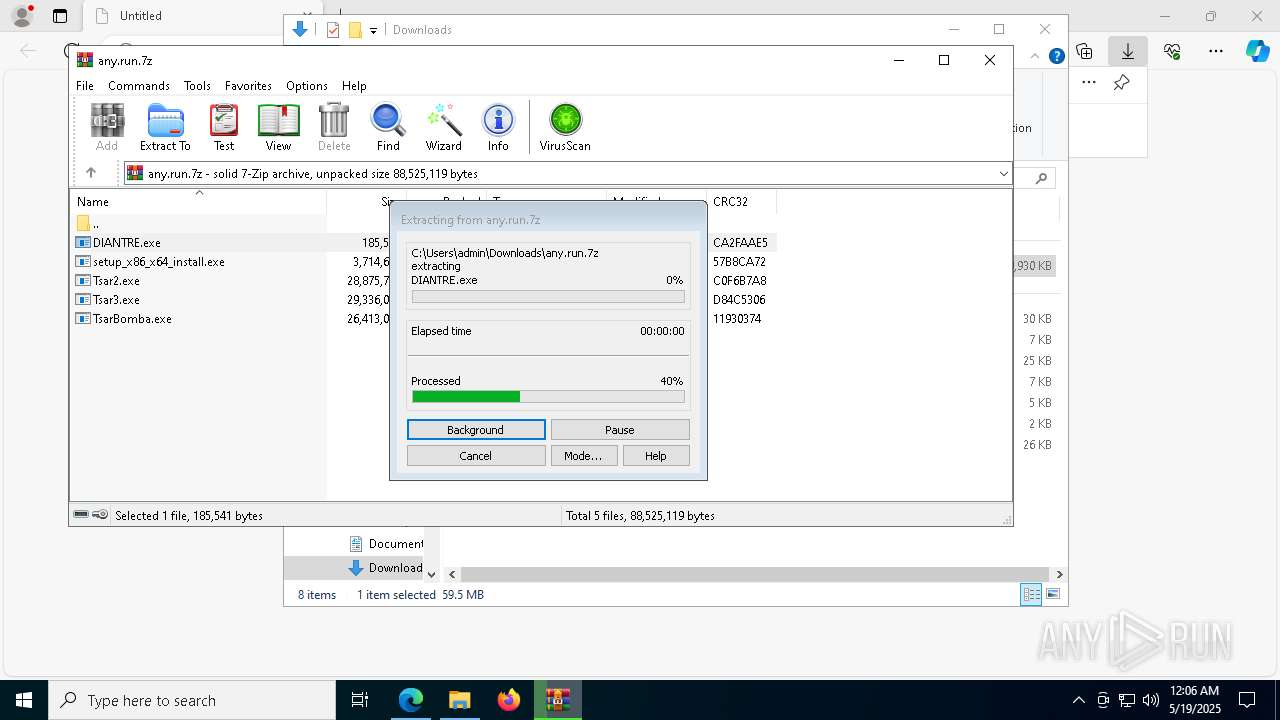
Task: Open Copilot icon in Edge
Action: [1257, 51]
